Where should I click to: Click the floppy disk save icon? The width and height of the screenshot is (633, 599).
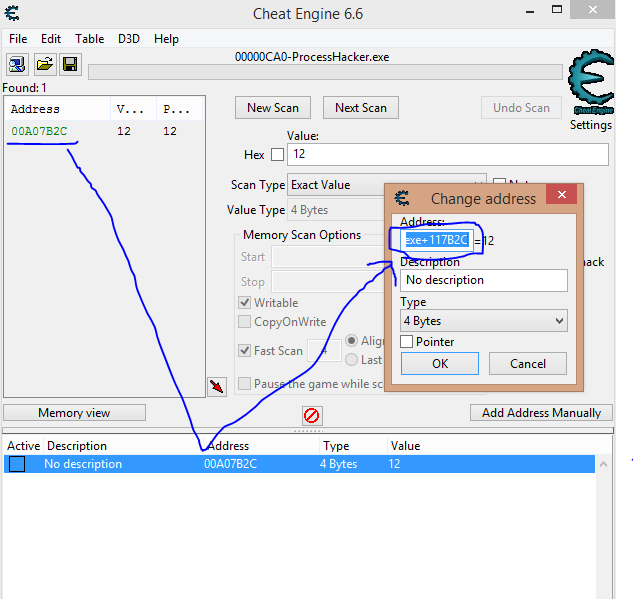(70, 65)
